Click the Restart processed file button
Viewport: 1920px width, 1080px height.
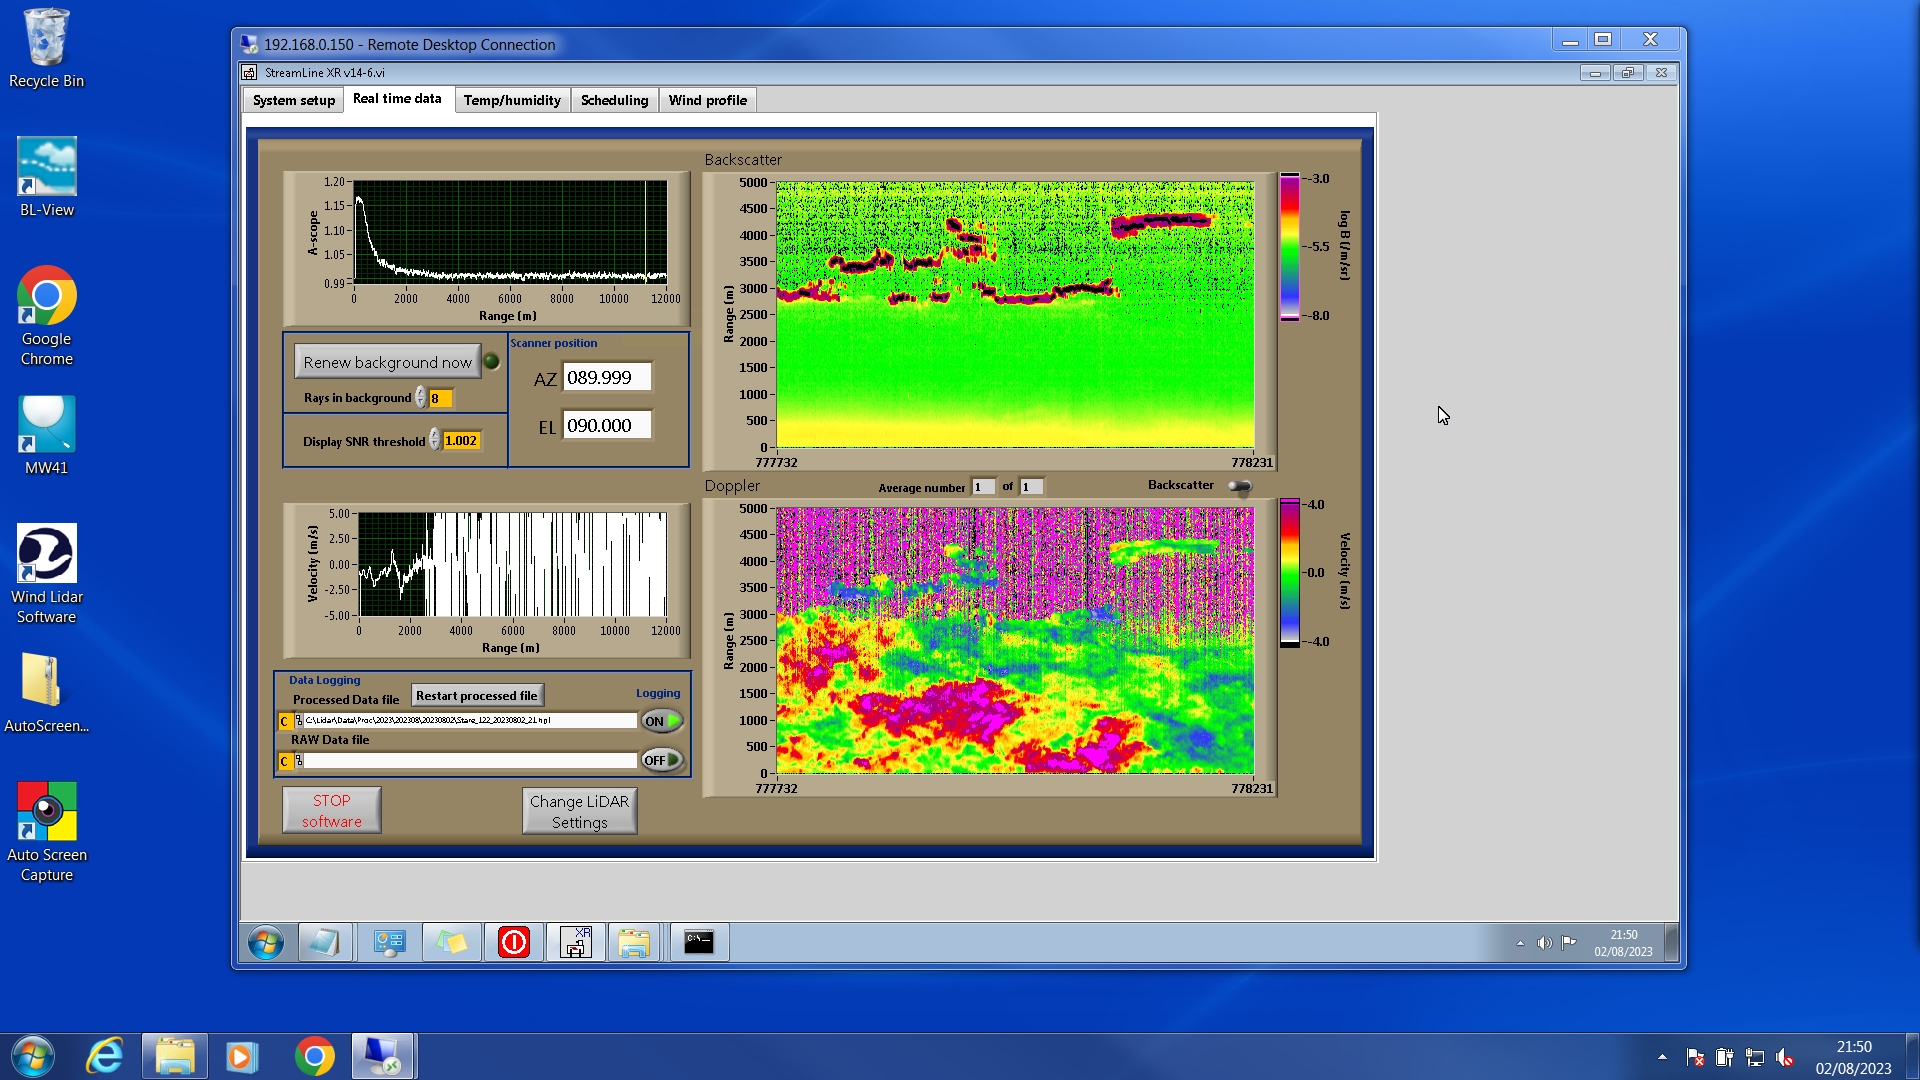477,696
